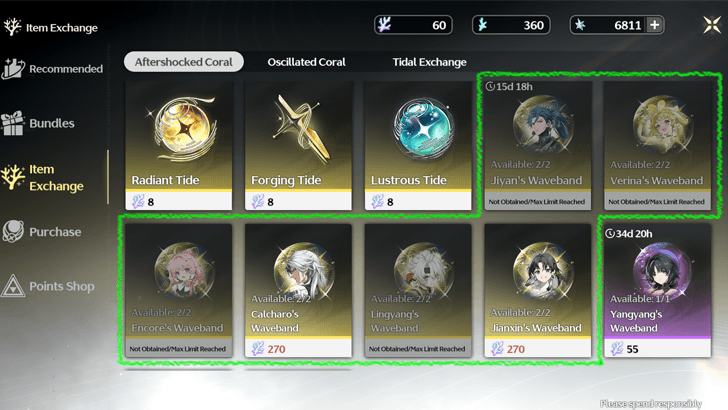Screen dimensions: 728x410
Task: Select the Aftershocked Coral tab
Action: click(x=183, y=62)
